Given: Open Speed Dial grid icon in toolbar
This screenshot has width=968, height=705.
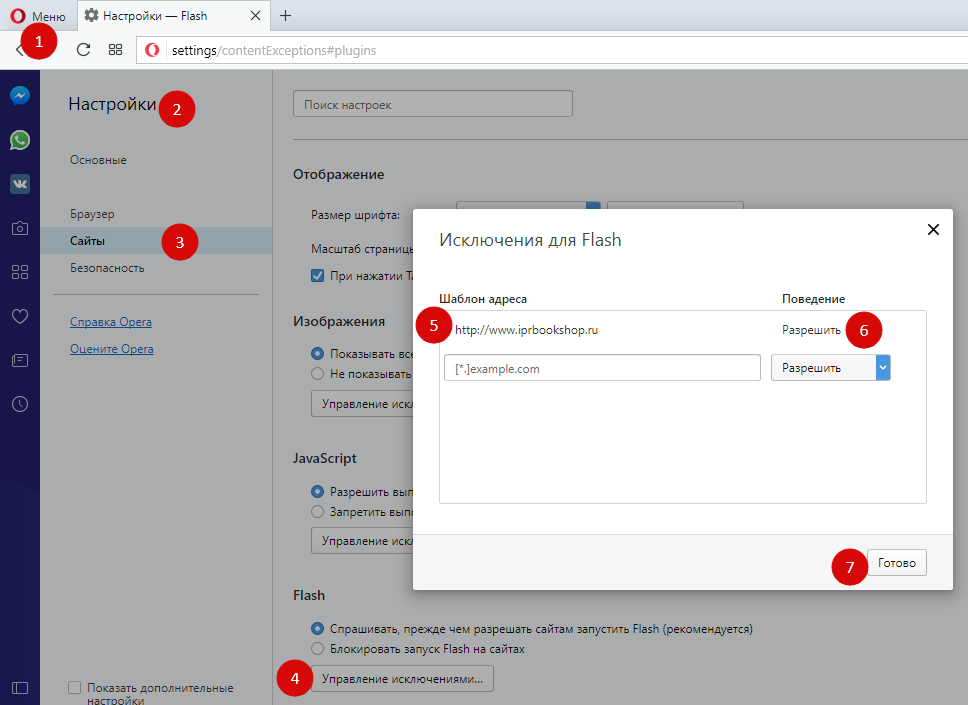Looking at the screenshot, I should (115, 50).
